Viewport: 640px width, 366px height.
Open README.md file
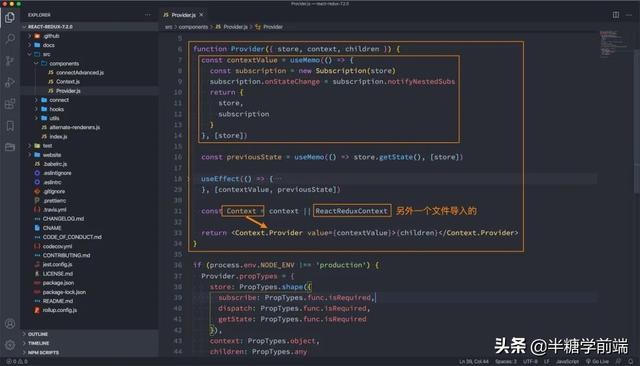[90, 301]
